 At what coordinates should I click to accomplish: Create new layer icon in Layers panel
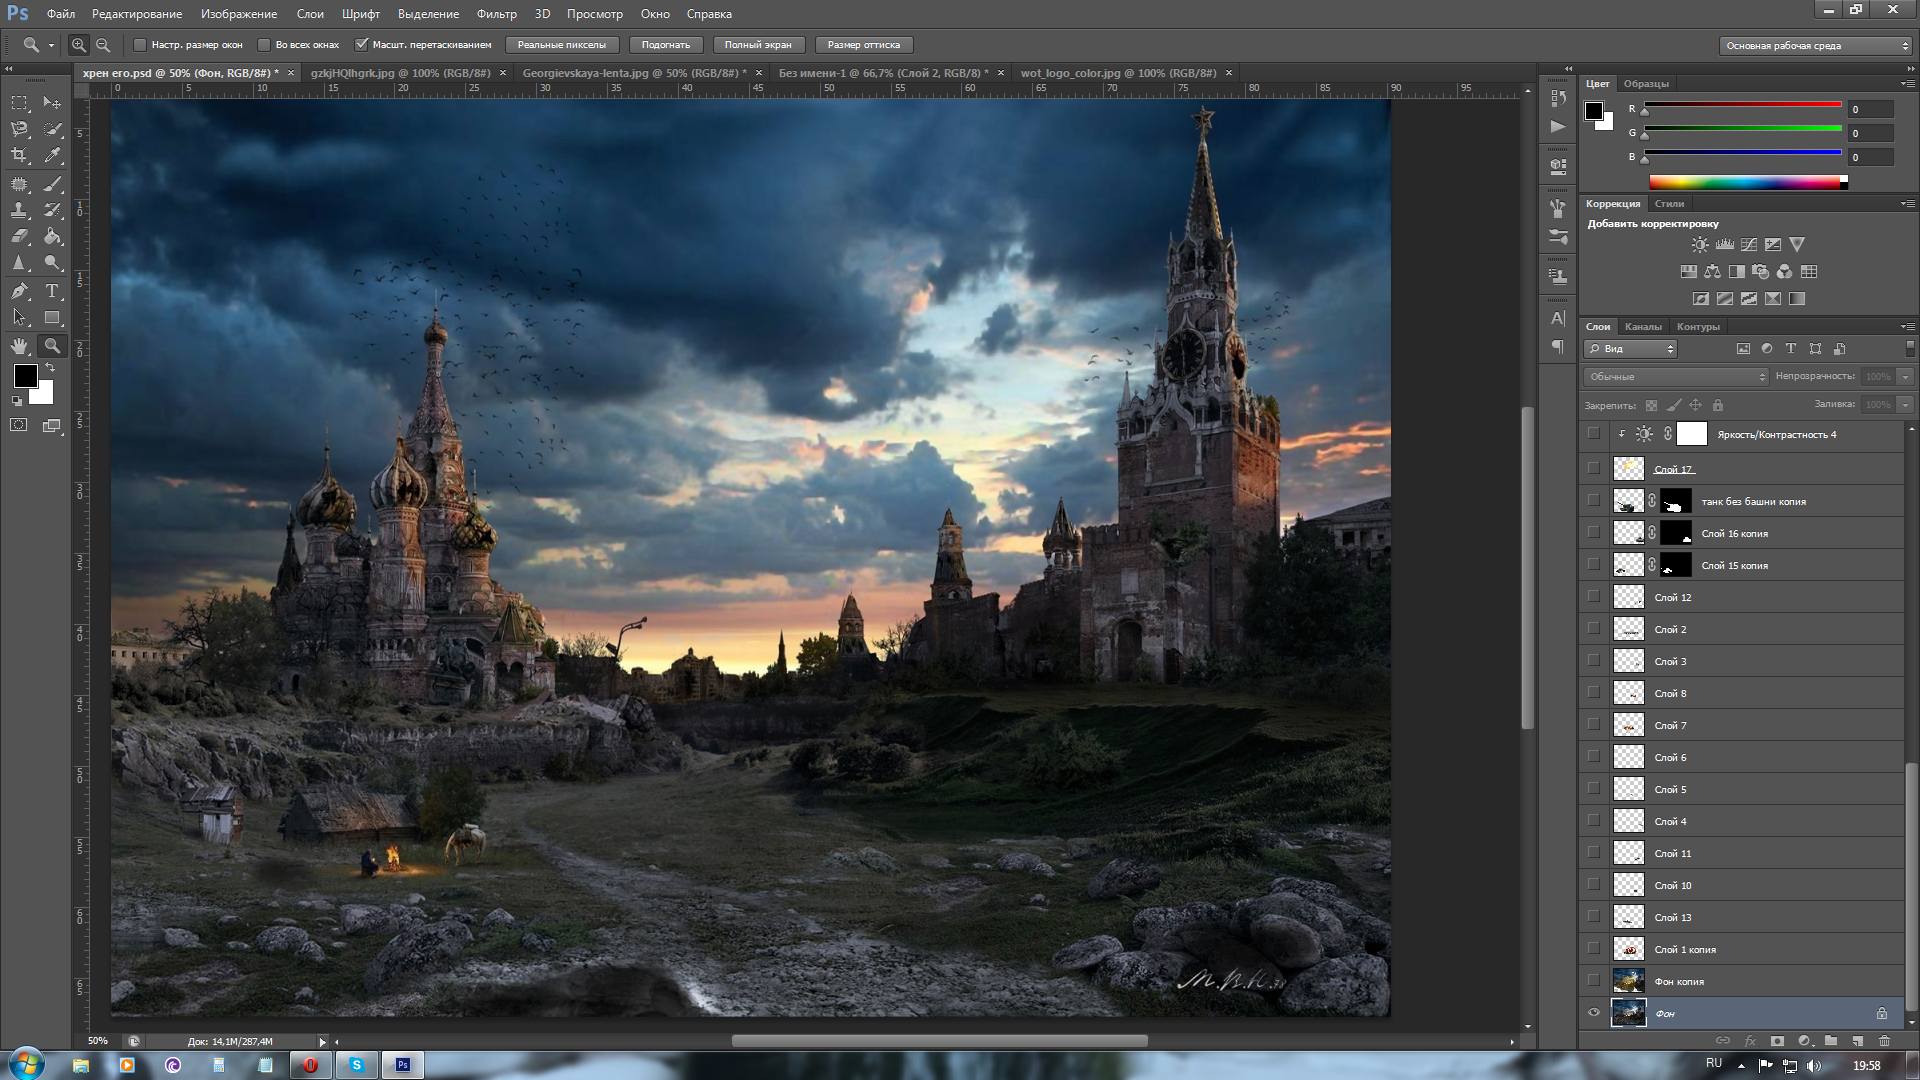coord(1857,1041)
